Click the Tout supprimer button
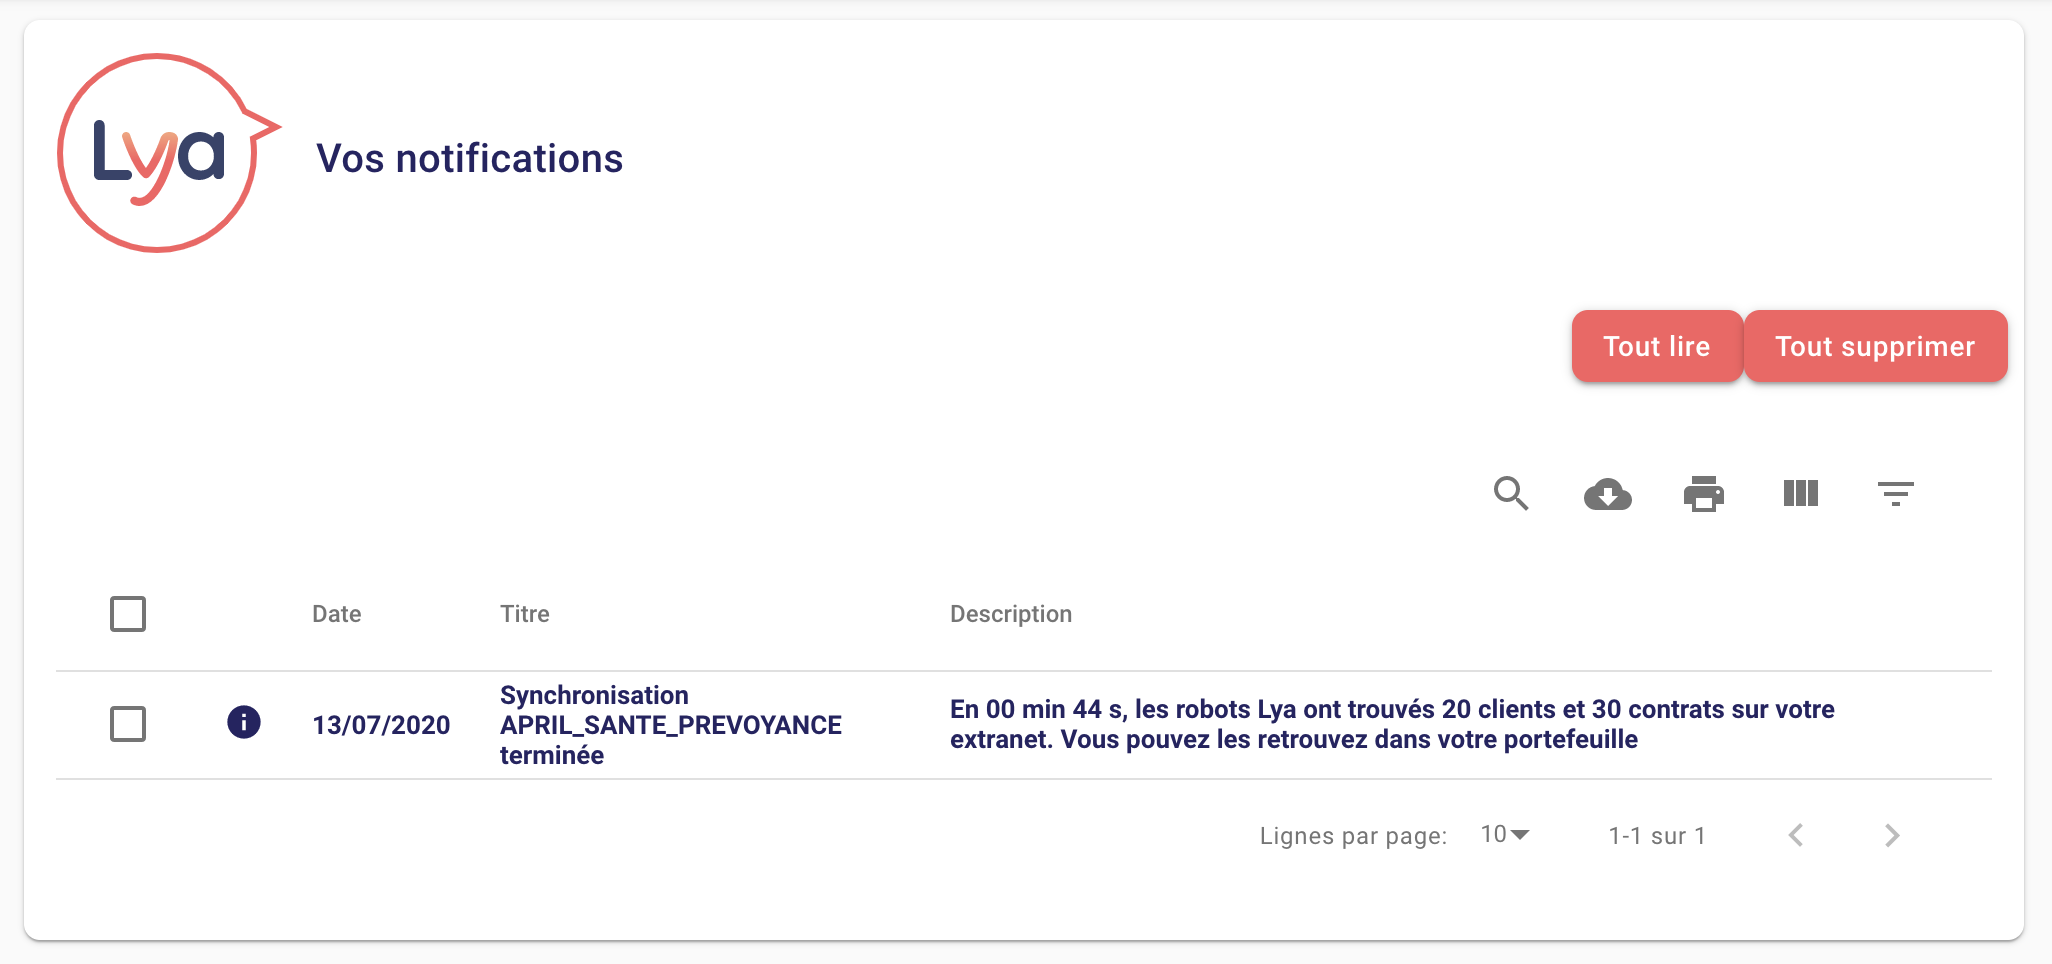Image resolution: width=2052 pixels, height=964 pixels. [x=1875, y=346]
